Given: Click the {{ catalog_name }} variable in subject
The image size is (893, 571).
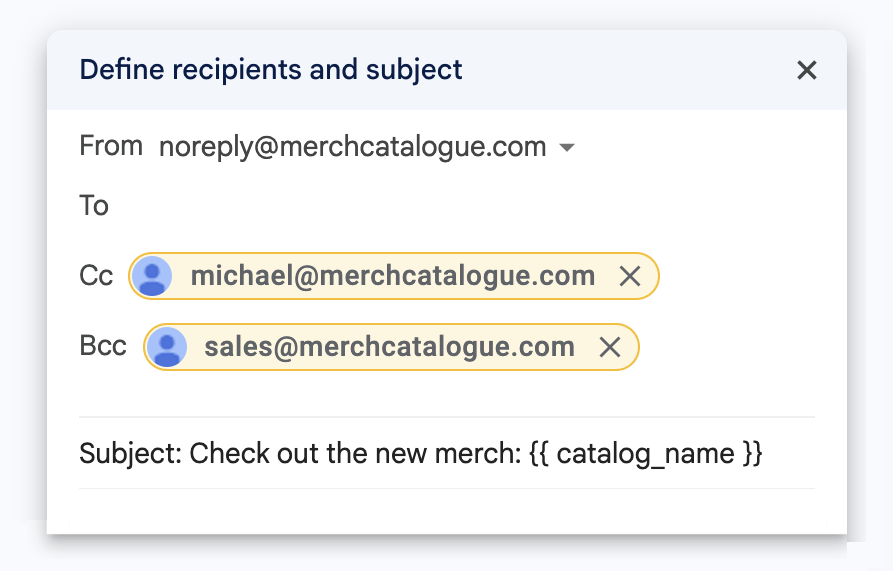Looking at the screenshot, I should point(645,454).
